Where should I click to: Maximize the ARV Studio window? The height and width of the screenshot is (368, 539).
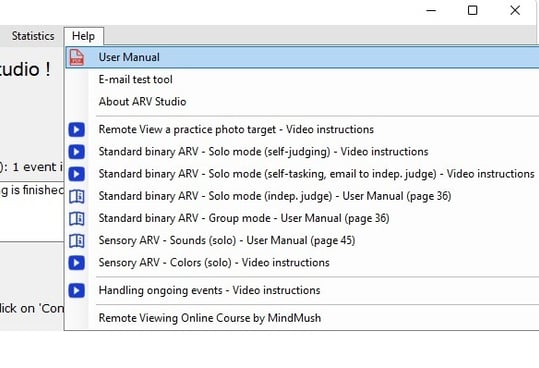pyautogui.click(x=473, y=11)
